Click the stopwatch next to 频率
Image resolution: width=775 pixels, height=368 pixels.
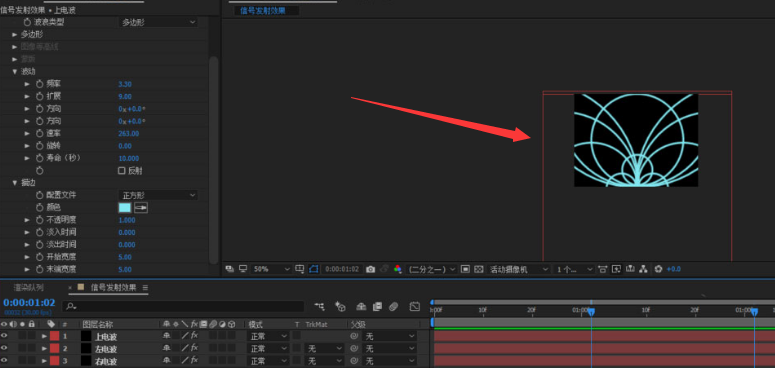(x=40, y=84)
